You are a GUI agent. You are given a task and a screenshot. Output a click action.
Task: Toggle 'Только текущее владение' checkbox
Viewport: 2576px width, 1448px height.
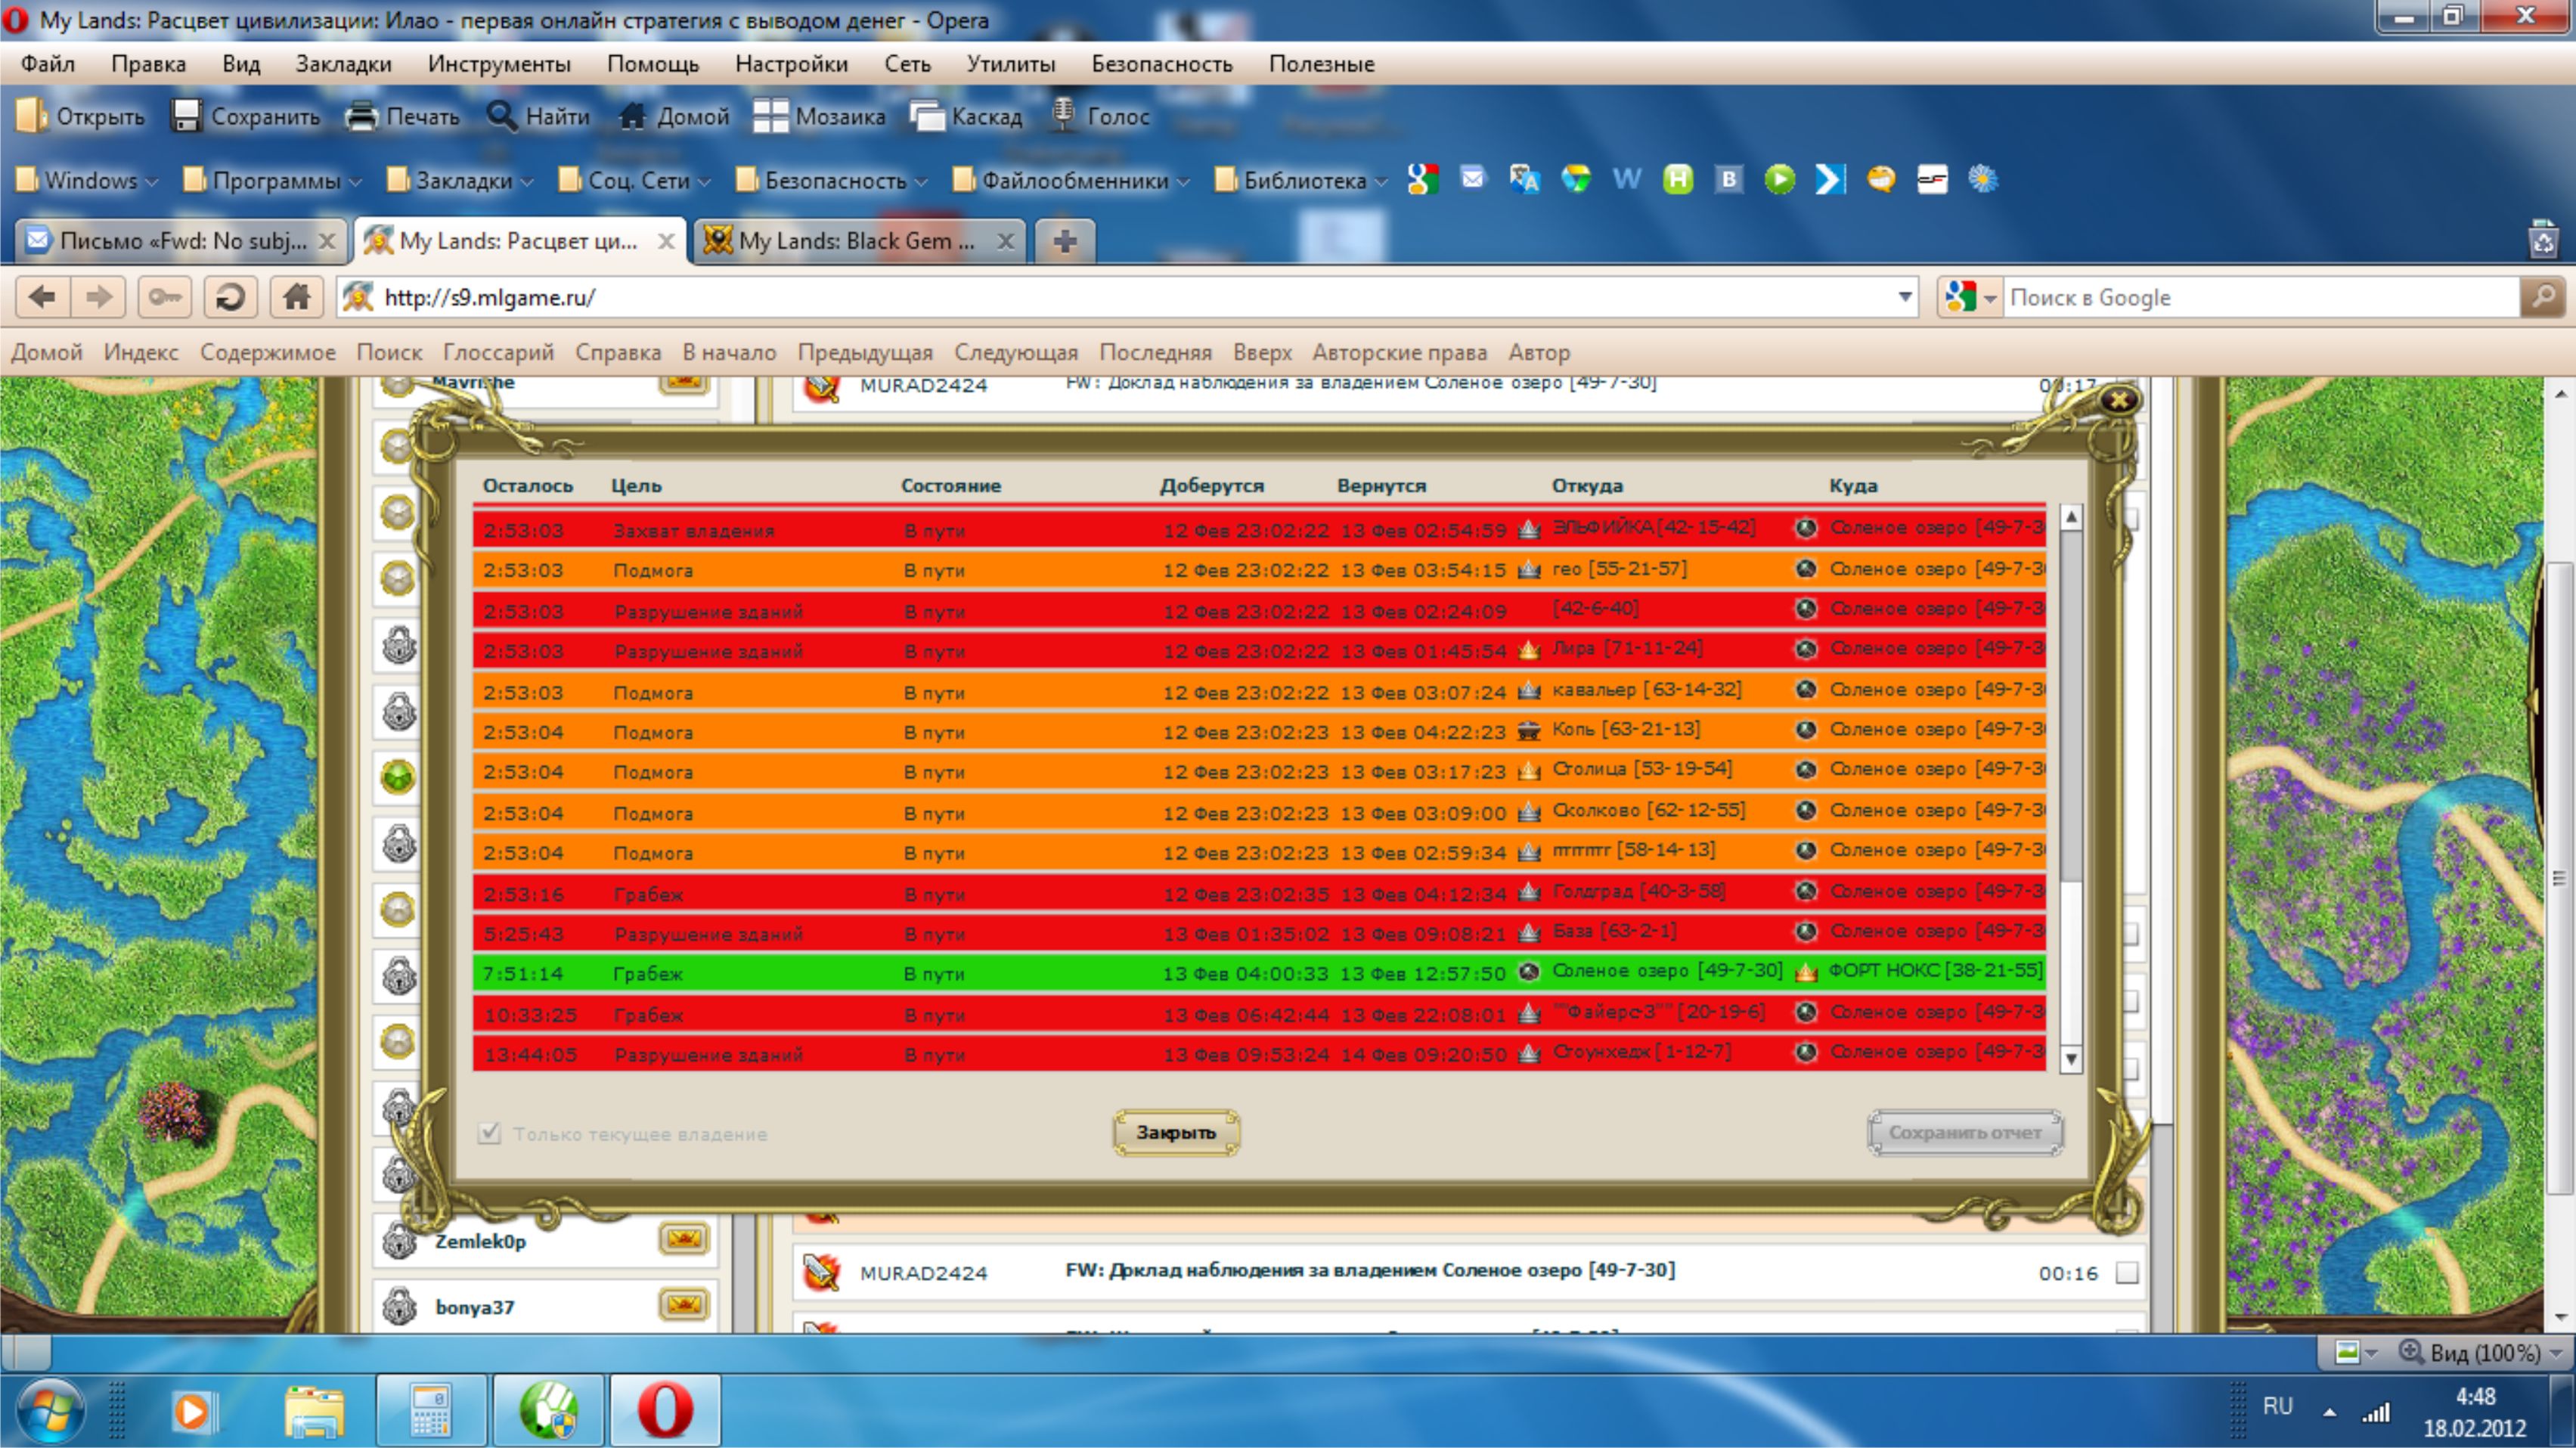(489, 1133)
